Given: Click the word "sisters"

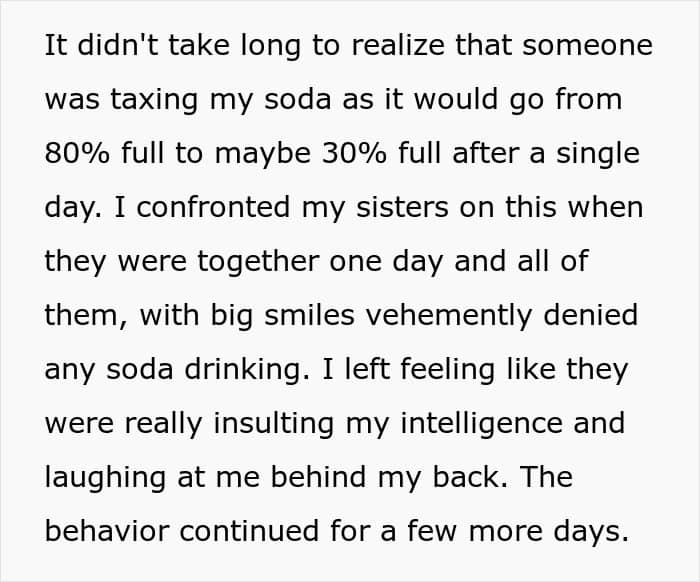Looking at the screenshot, I should tap(402, 207).
